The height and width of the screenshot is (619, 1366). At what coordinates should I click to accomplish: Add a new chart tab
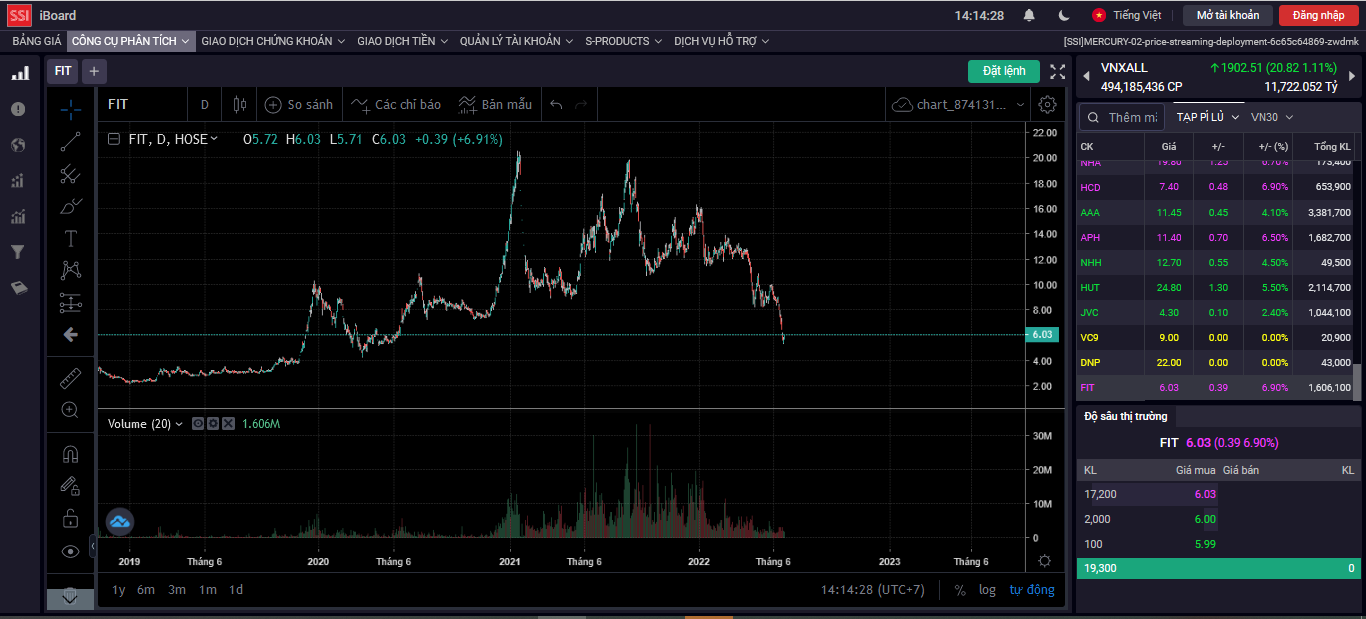coord(93,71)
